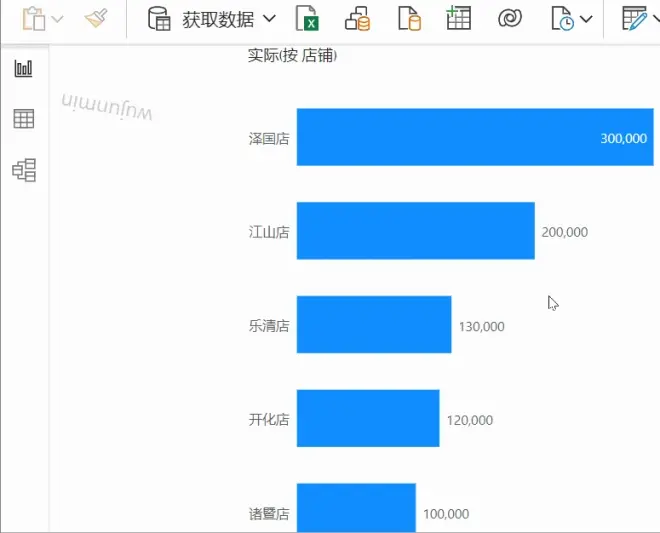
Task: Click the chart title 实际(按 店铺)
Action: coord(293,55)
